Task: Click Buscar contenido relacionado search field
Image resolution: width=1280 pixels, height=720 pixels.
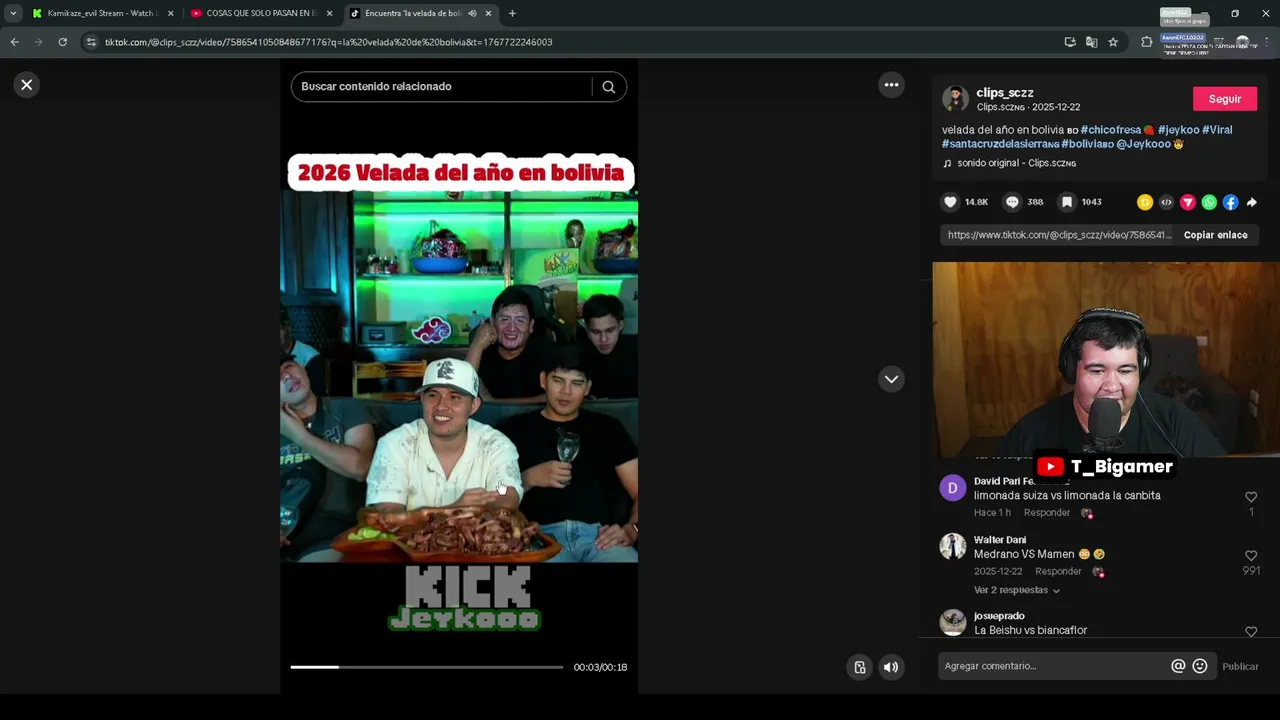Action: pos(440,87)
